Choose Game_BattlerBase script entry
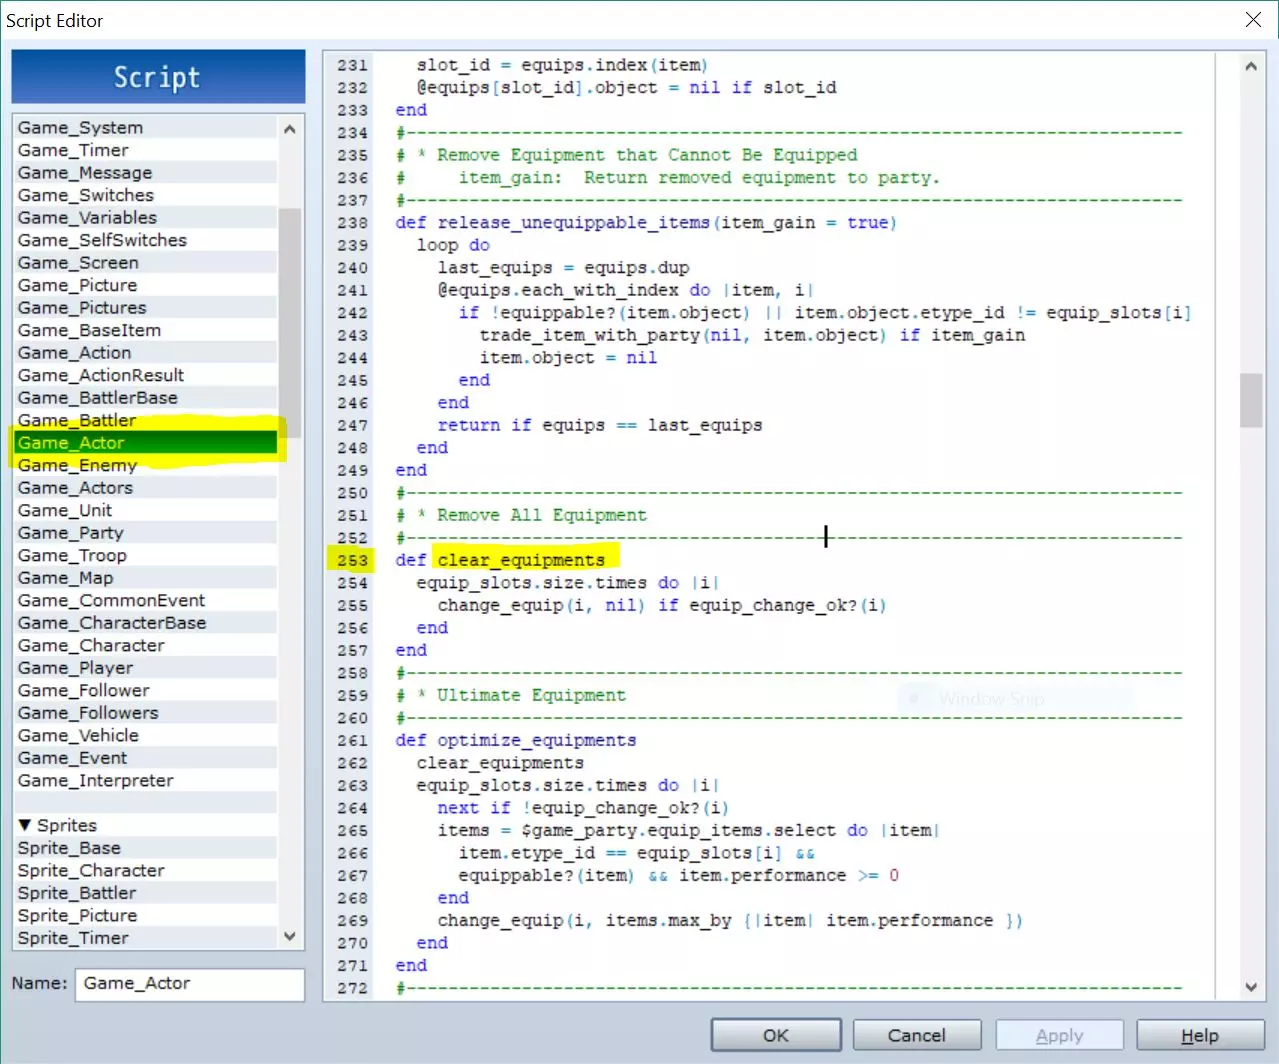The width and height of the screenshot is (1279, 1064). click(98, 398)
